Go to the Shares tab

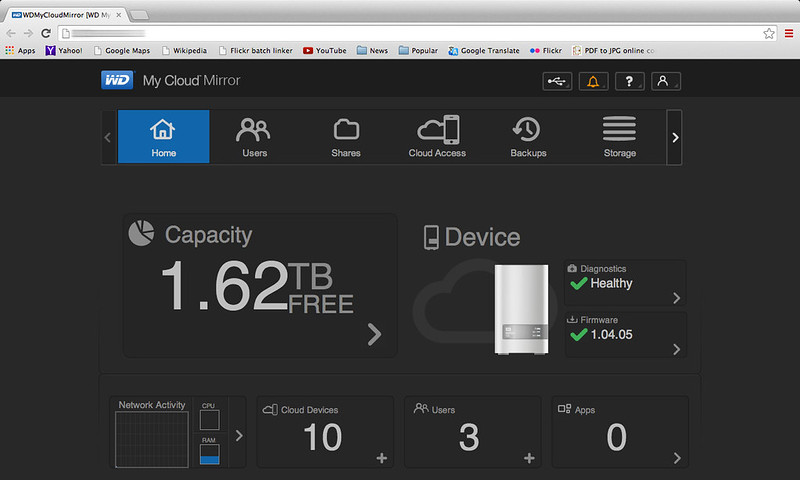coord(346,137)
